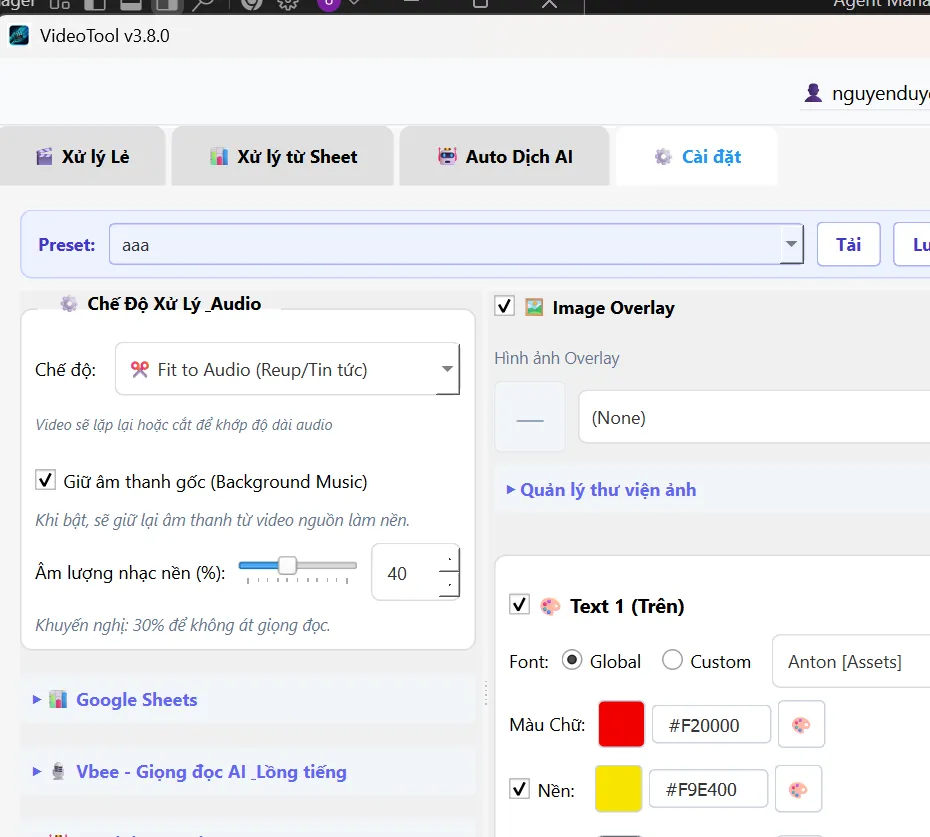The width and height of the screenshot is (930, 837).
Task: Open the Chế độ mode dropdown
Action: pyautogui.click(x=447, y=370)
